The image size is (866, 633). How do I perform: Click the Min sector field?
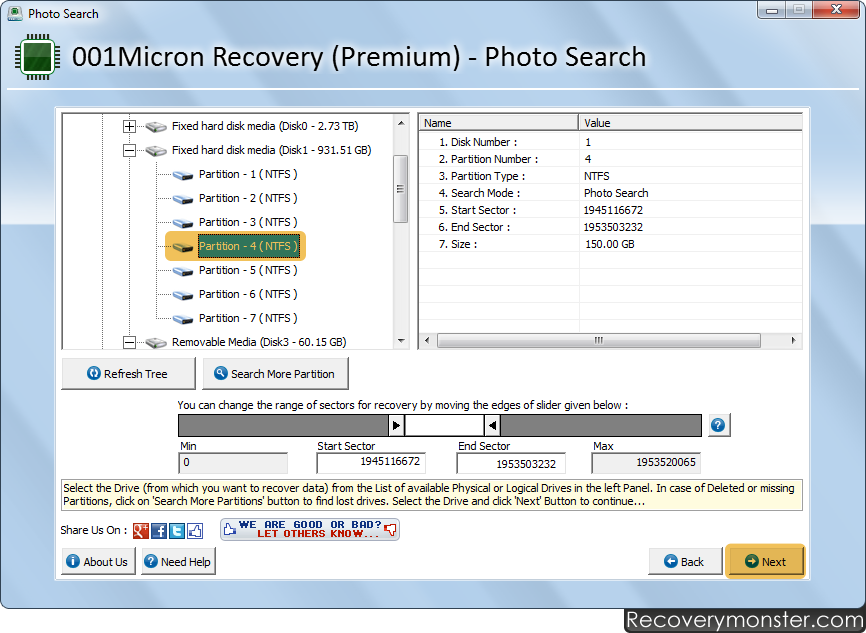point(233,463)
